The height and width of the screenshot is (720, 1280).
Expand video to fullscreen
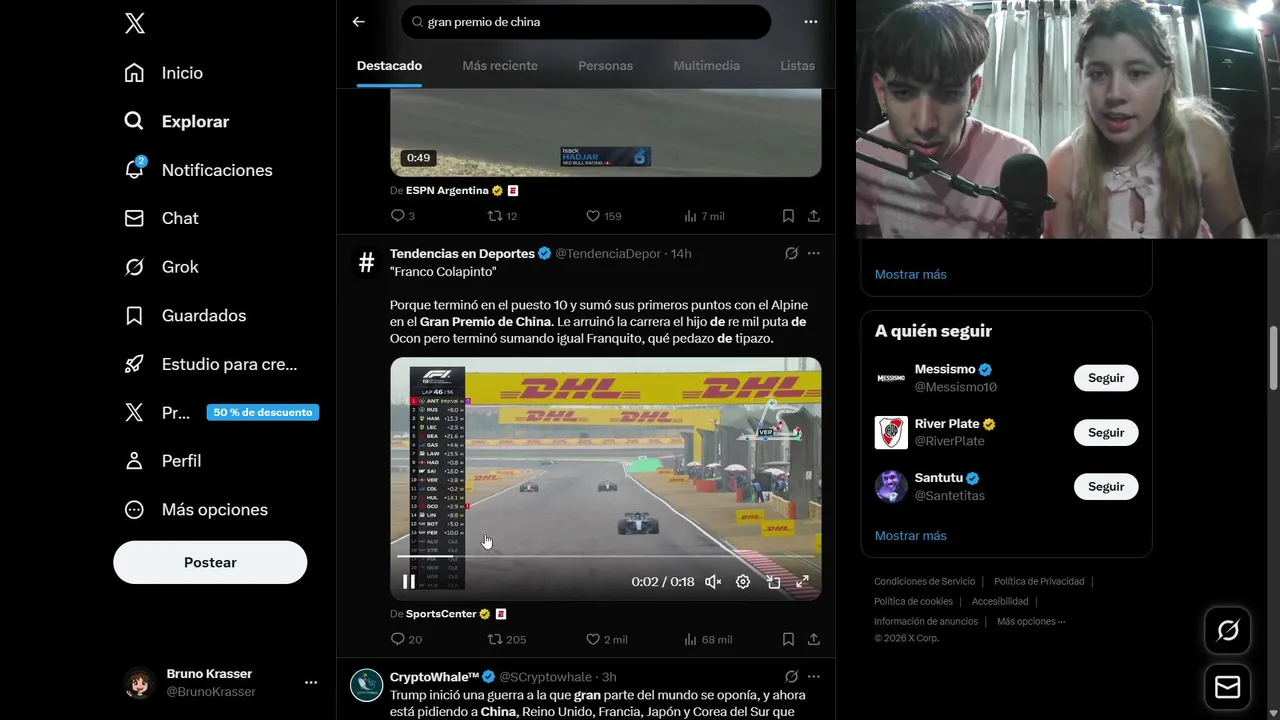click(x=802, y=582)
